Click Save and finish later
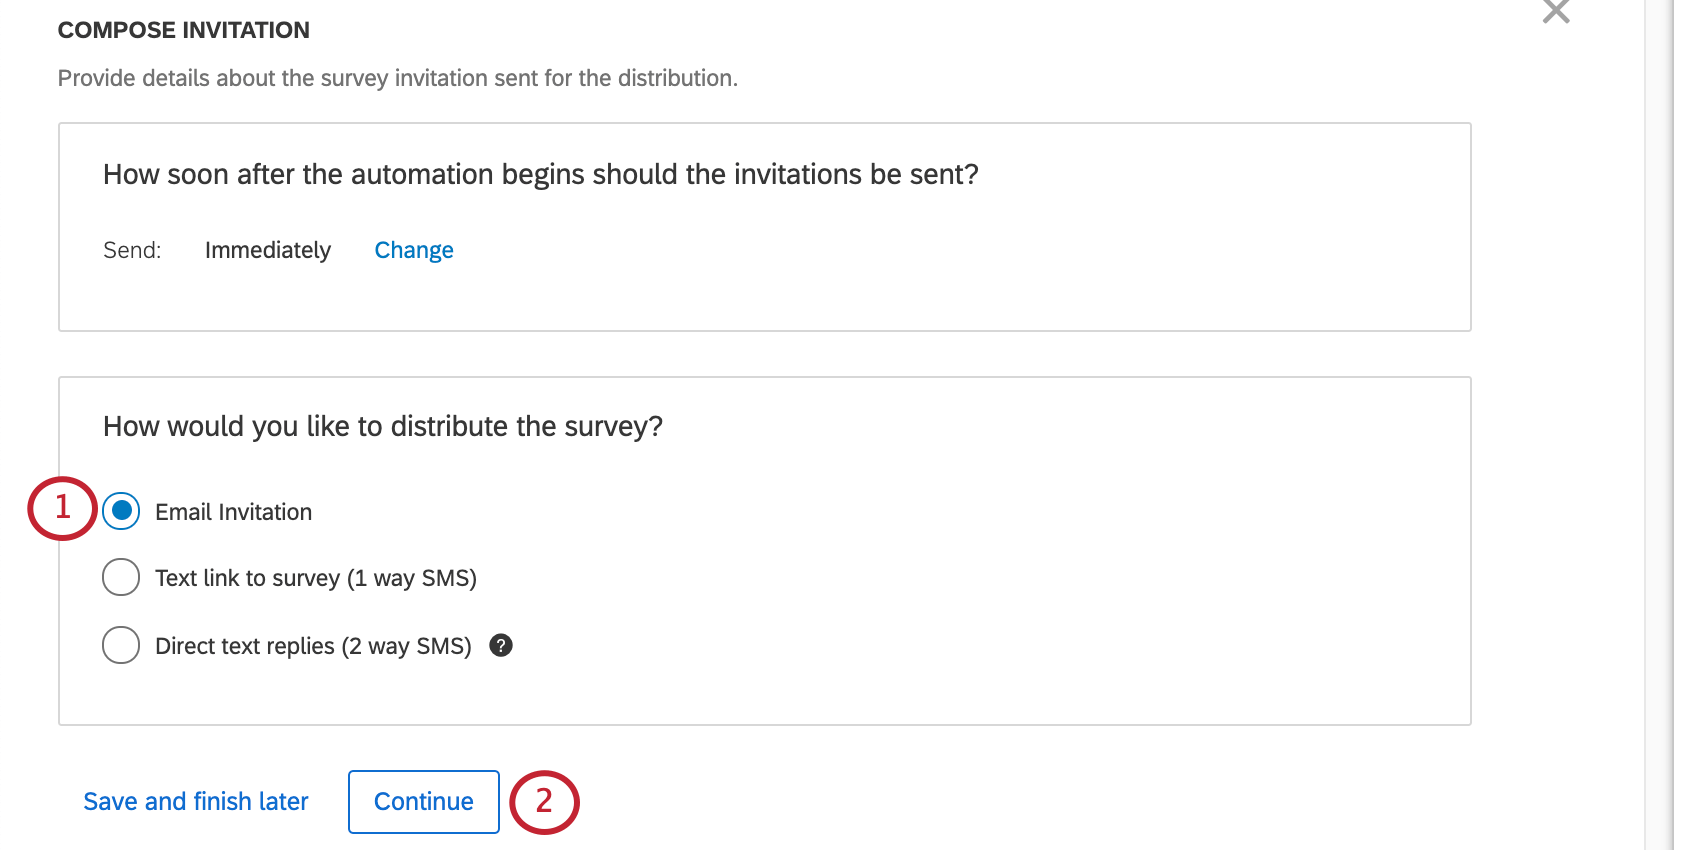 pos(196,801)
